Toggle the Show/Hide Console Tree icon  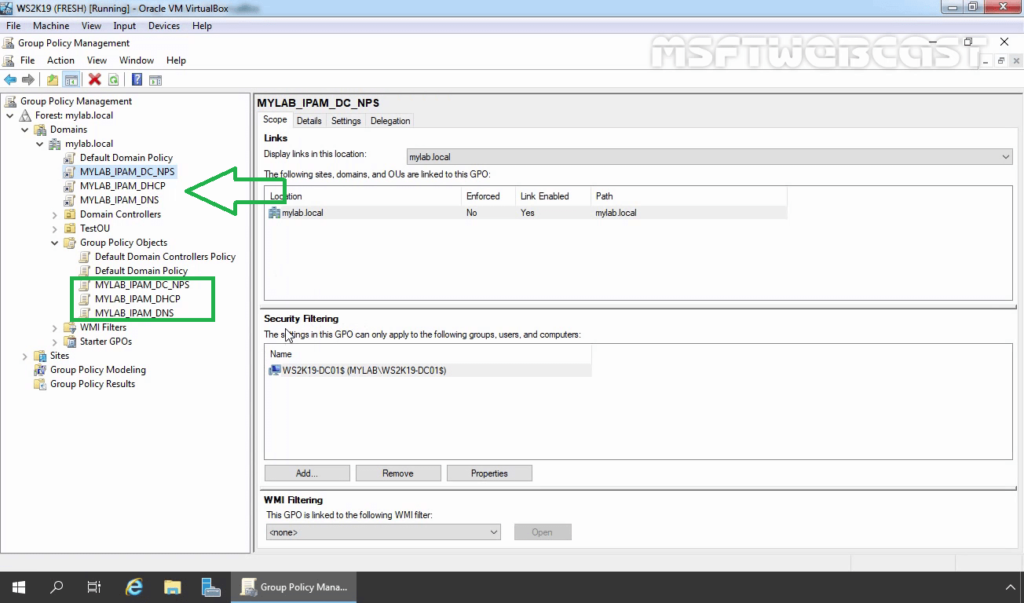point(71,80)
